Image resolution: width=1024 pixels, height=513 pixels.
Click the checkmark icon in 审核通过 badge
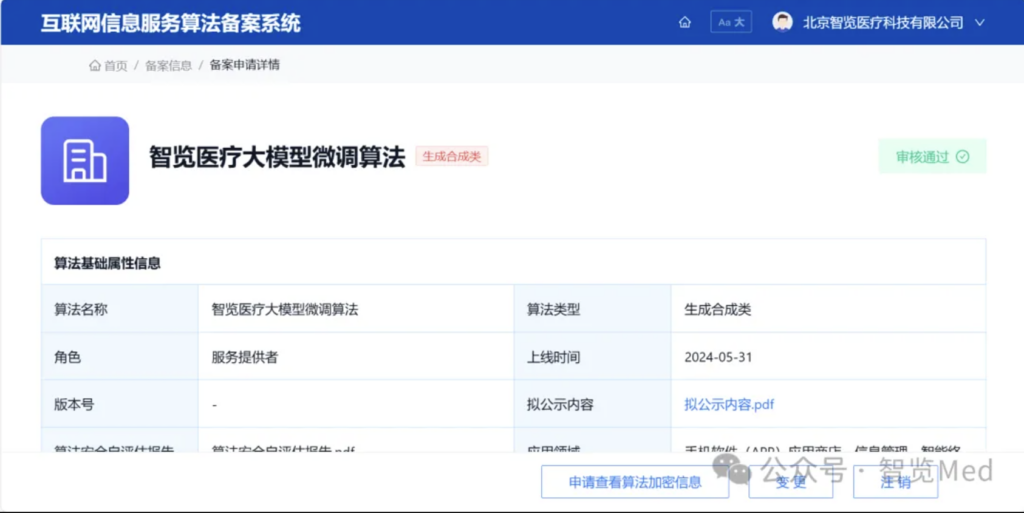(x=963, y=157)
